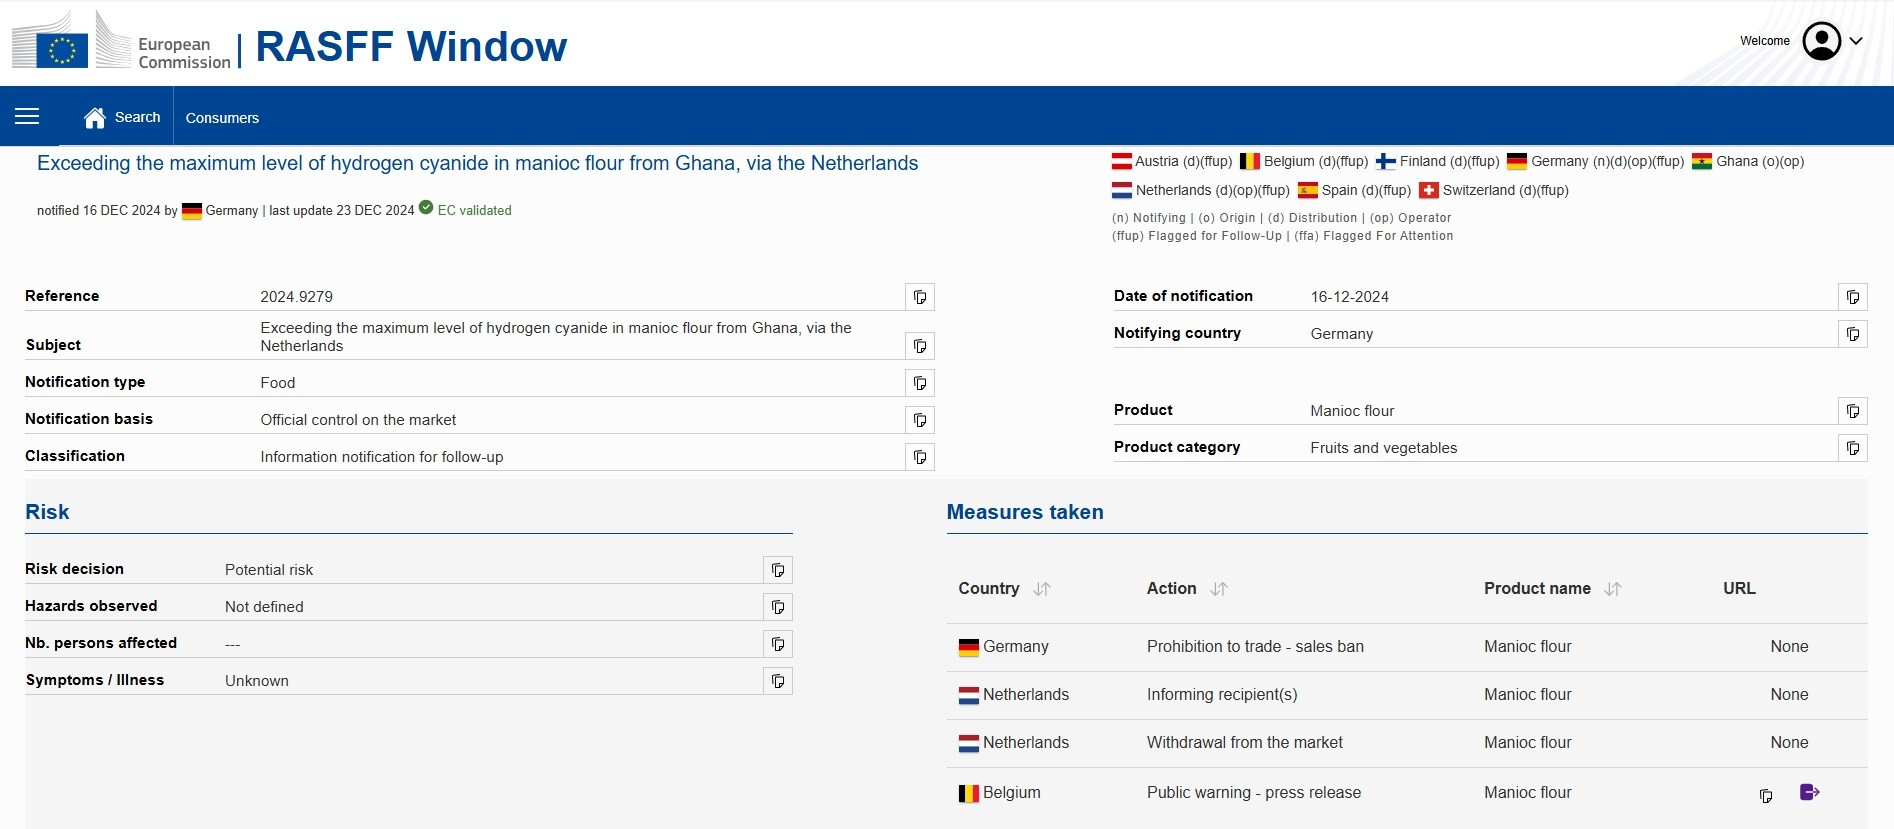The height and width of the screenshot is (829, 1894).
Task: Sort measures table by Action
Action: click(1218, 589)
